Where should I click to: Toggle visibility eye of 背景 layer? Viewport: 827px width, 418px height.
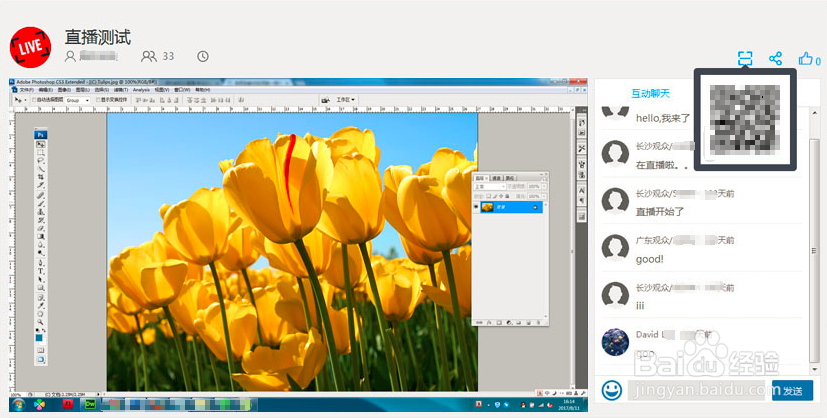click(x=476, y=207)
